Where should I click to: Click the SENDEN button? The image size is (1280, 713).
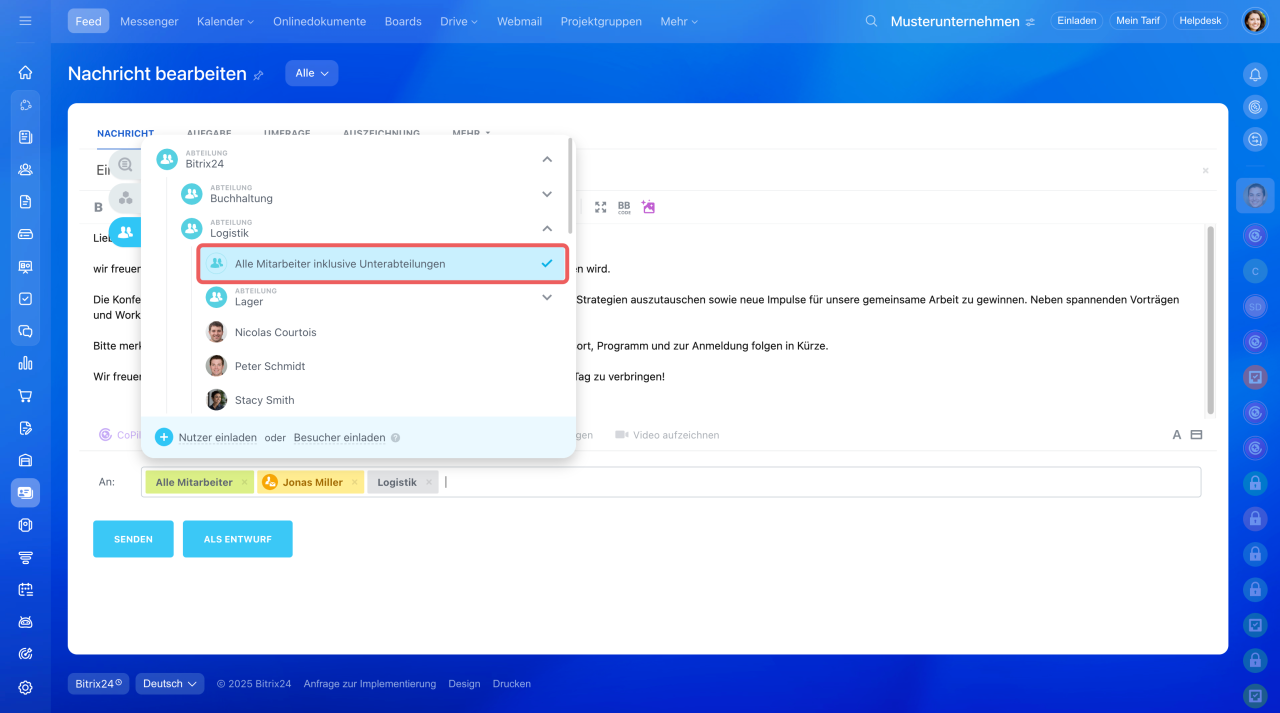click(133, 539)
